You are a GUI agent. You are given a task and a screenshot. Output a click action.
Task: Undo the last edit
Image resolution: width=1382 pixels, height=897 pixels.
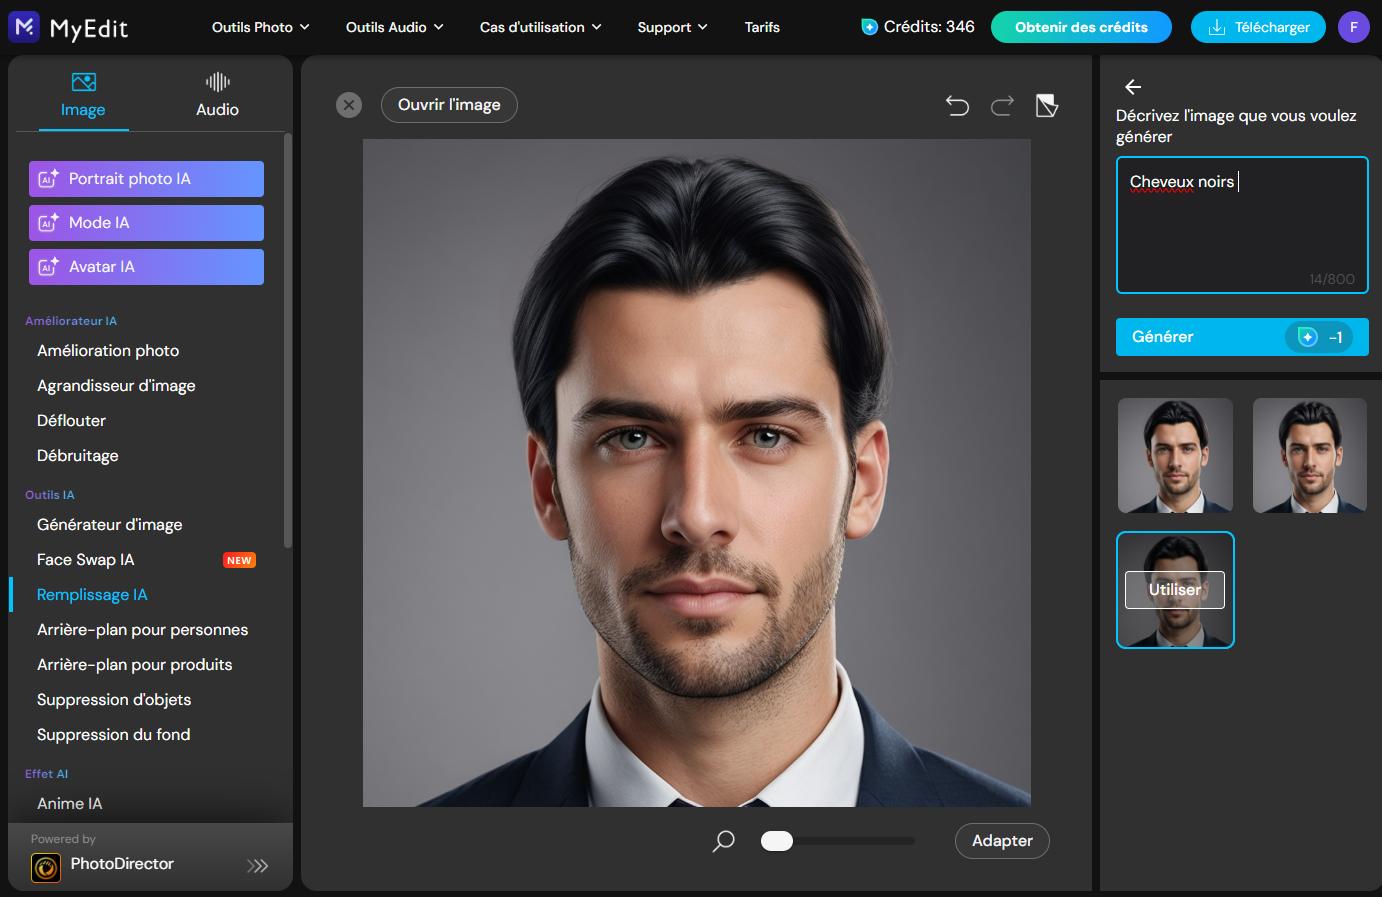point(957,105)
